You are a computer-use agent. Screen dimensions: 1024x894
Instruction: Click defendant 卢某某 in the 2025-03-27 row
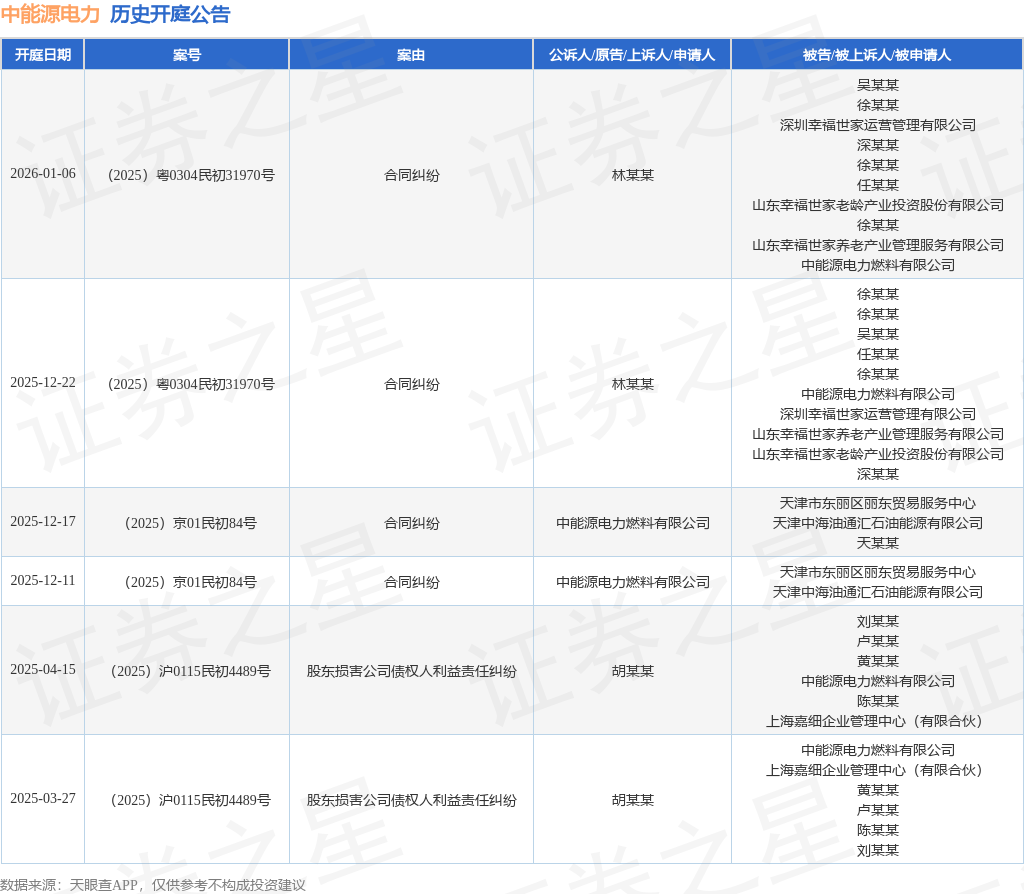878,810
